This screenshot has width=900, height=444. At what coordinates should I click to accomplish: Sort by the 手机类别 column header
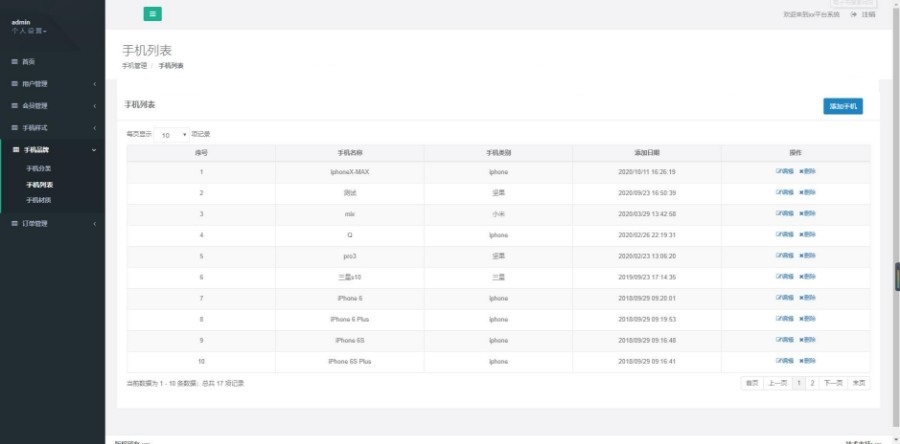click(498, 153)
